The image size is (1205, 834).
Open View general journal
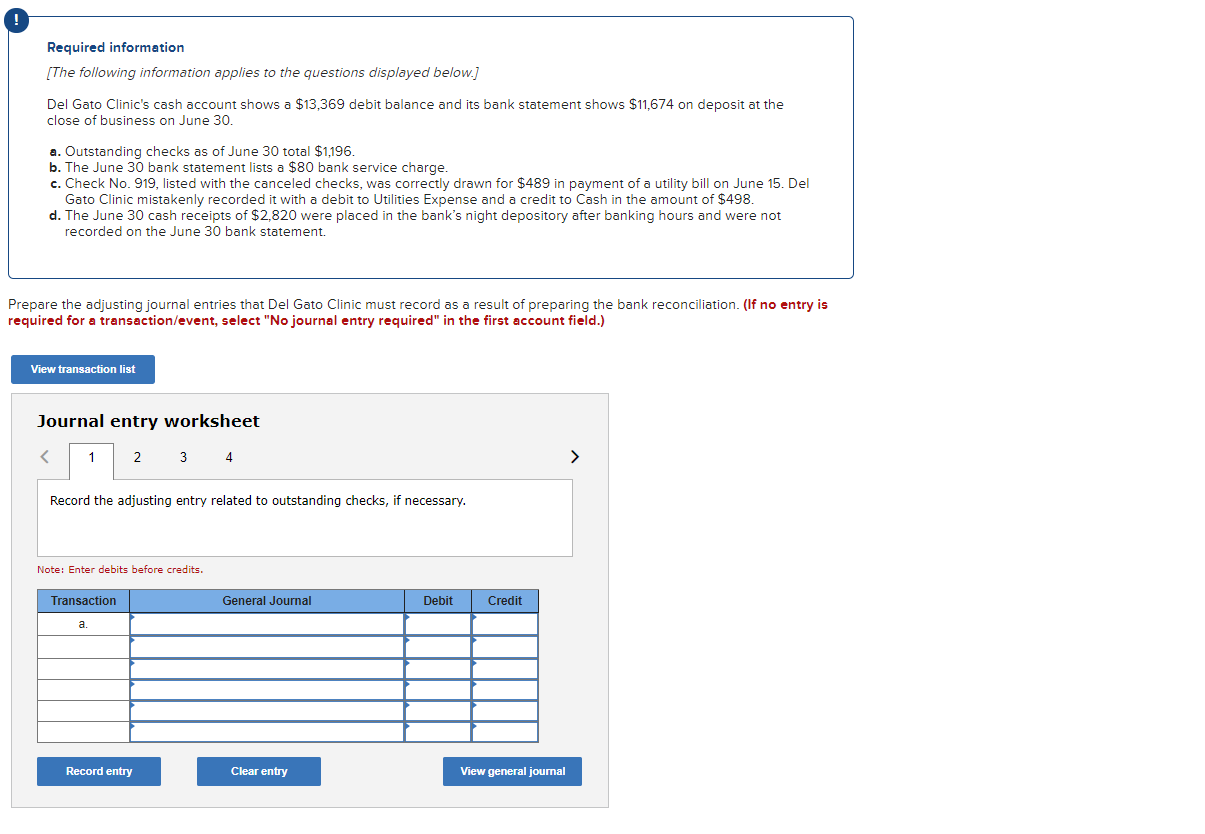tap(513, 771)
